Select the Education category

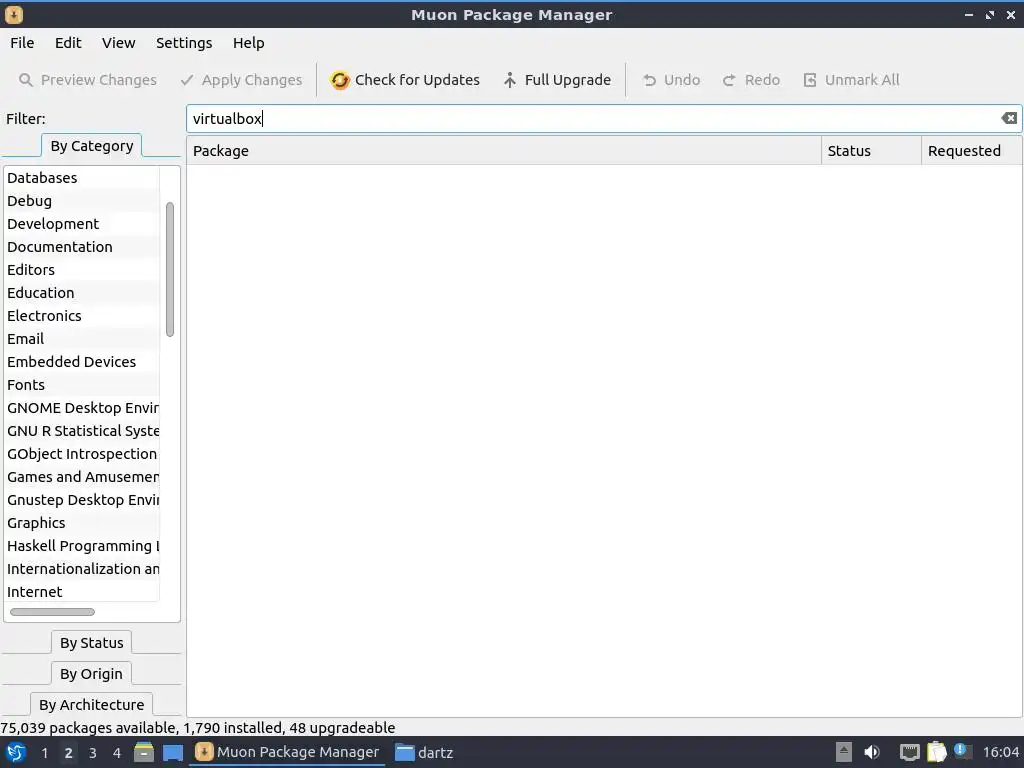pos(82,293)
